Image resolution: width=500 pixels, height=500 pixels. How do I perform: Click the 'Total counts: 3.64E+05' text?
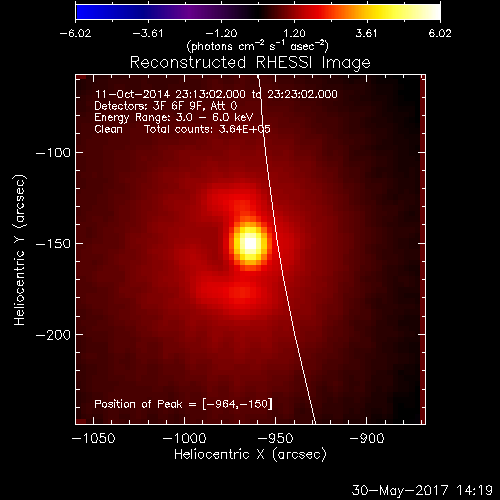tap(207, 129)
